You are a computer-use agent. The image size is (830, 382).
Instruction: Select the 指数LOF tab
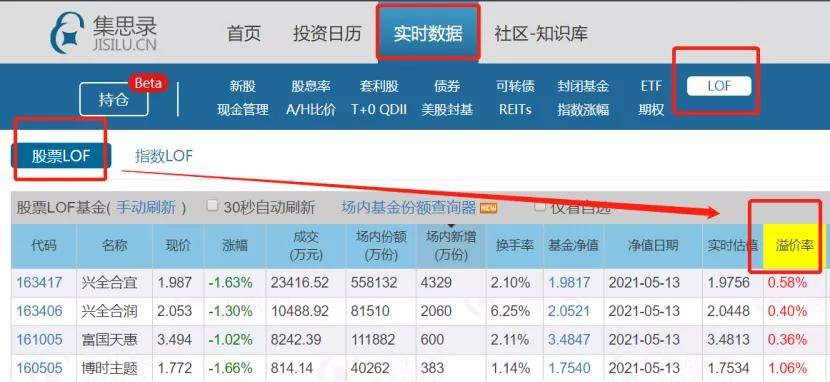[164, 156]
